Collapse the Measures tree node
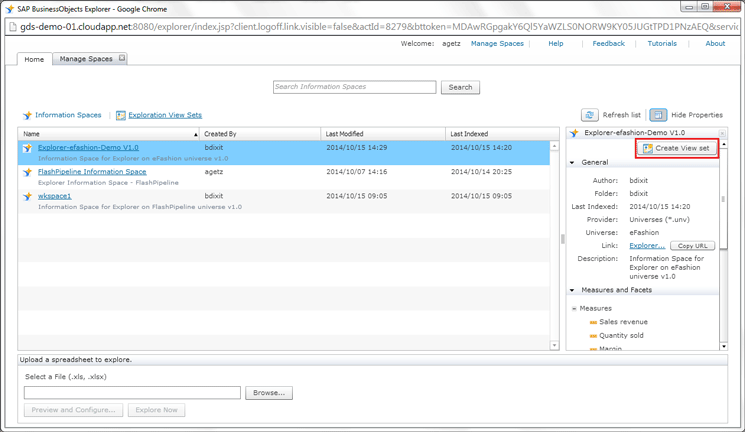The height and width of the screenshot is (432, 745). (574, 309)
